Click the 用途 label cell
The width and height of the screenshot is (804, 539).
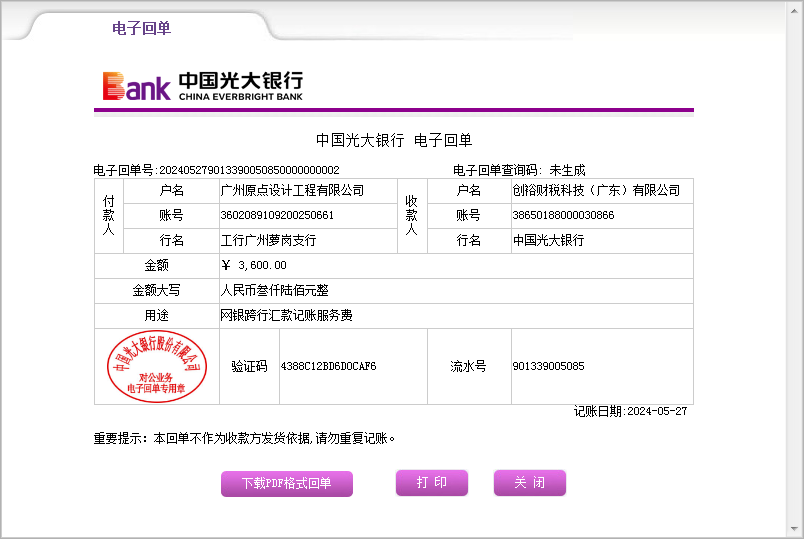tap(157, 315)
